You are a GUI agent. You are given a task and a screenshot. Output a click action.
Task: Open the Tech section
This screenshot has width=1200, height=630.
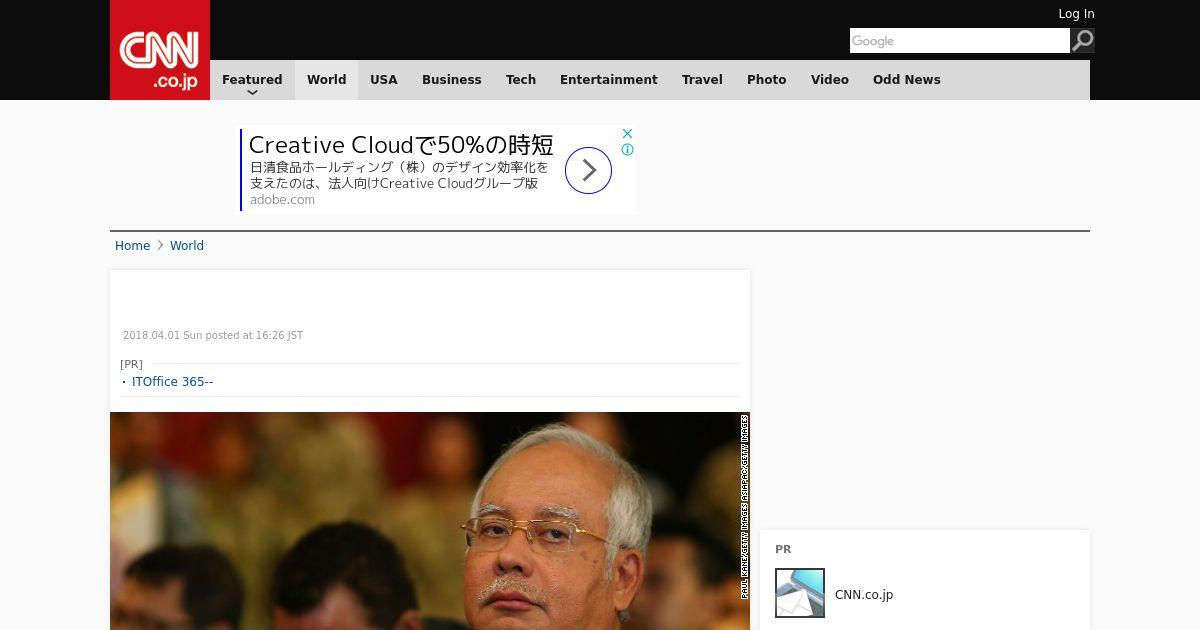click(521, 80)
